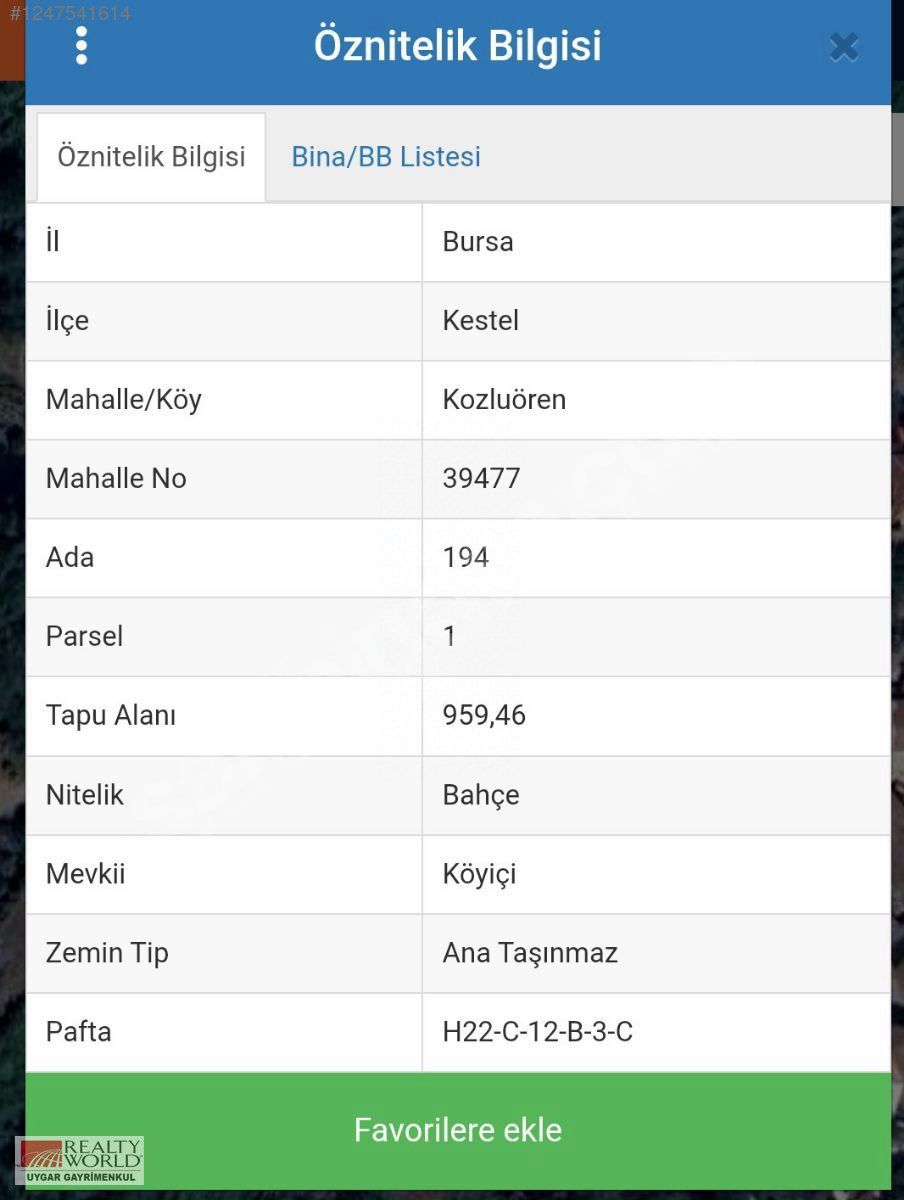Select the Mevkii value Köyiçi
904x1200 pixels.
(479, 874)
